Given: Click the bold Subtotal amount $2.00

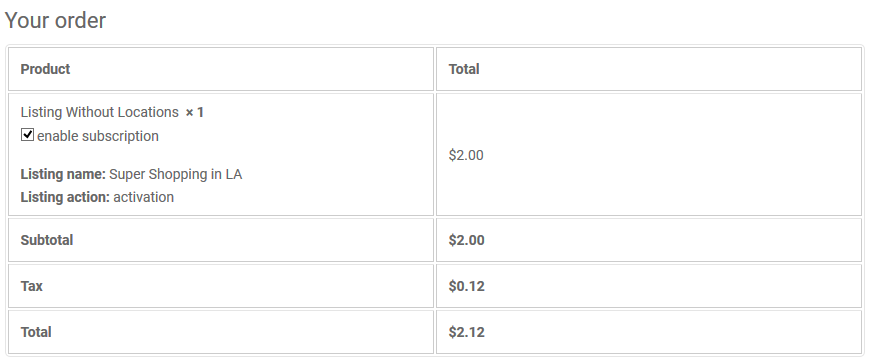Looking at the screenshot, I should coord(467,240).
